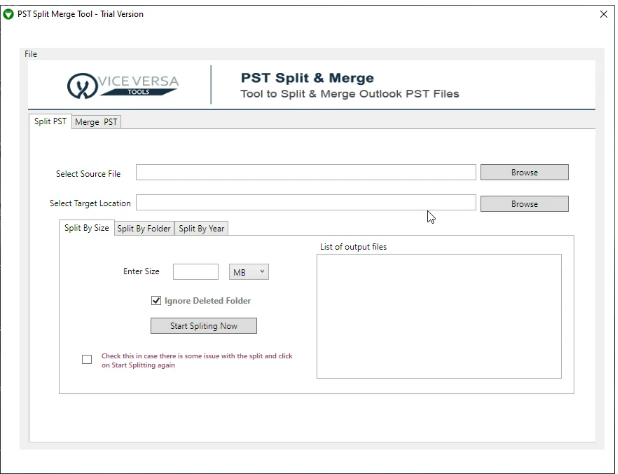Click the PST Split & Merge heading
The height and width of the screenshot is (474, 618).
[307, 78]
